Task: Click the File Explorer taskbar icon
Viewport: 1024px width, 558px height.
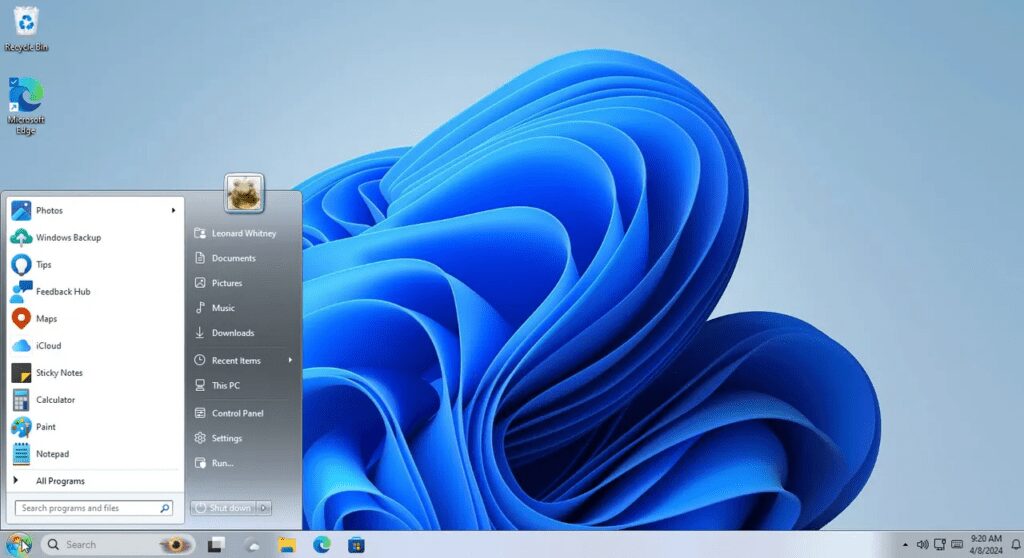Action: 287,545
